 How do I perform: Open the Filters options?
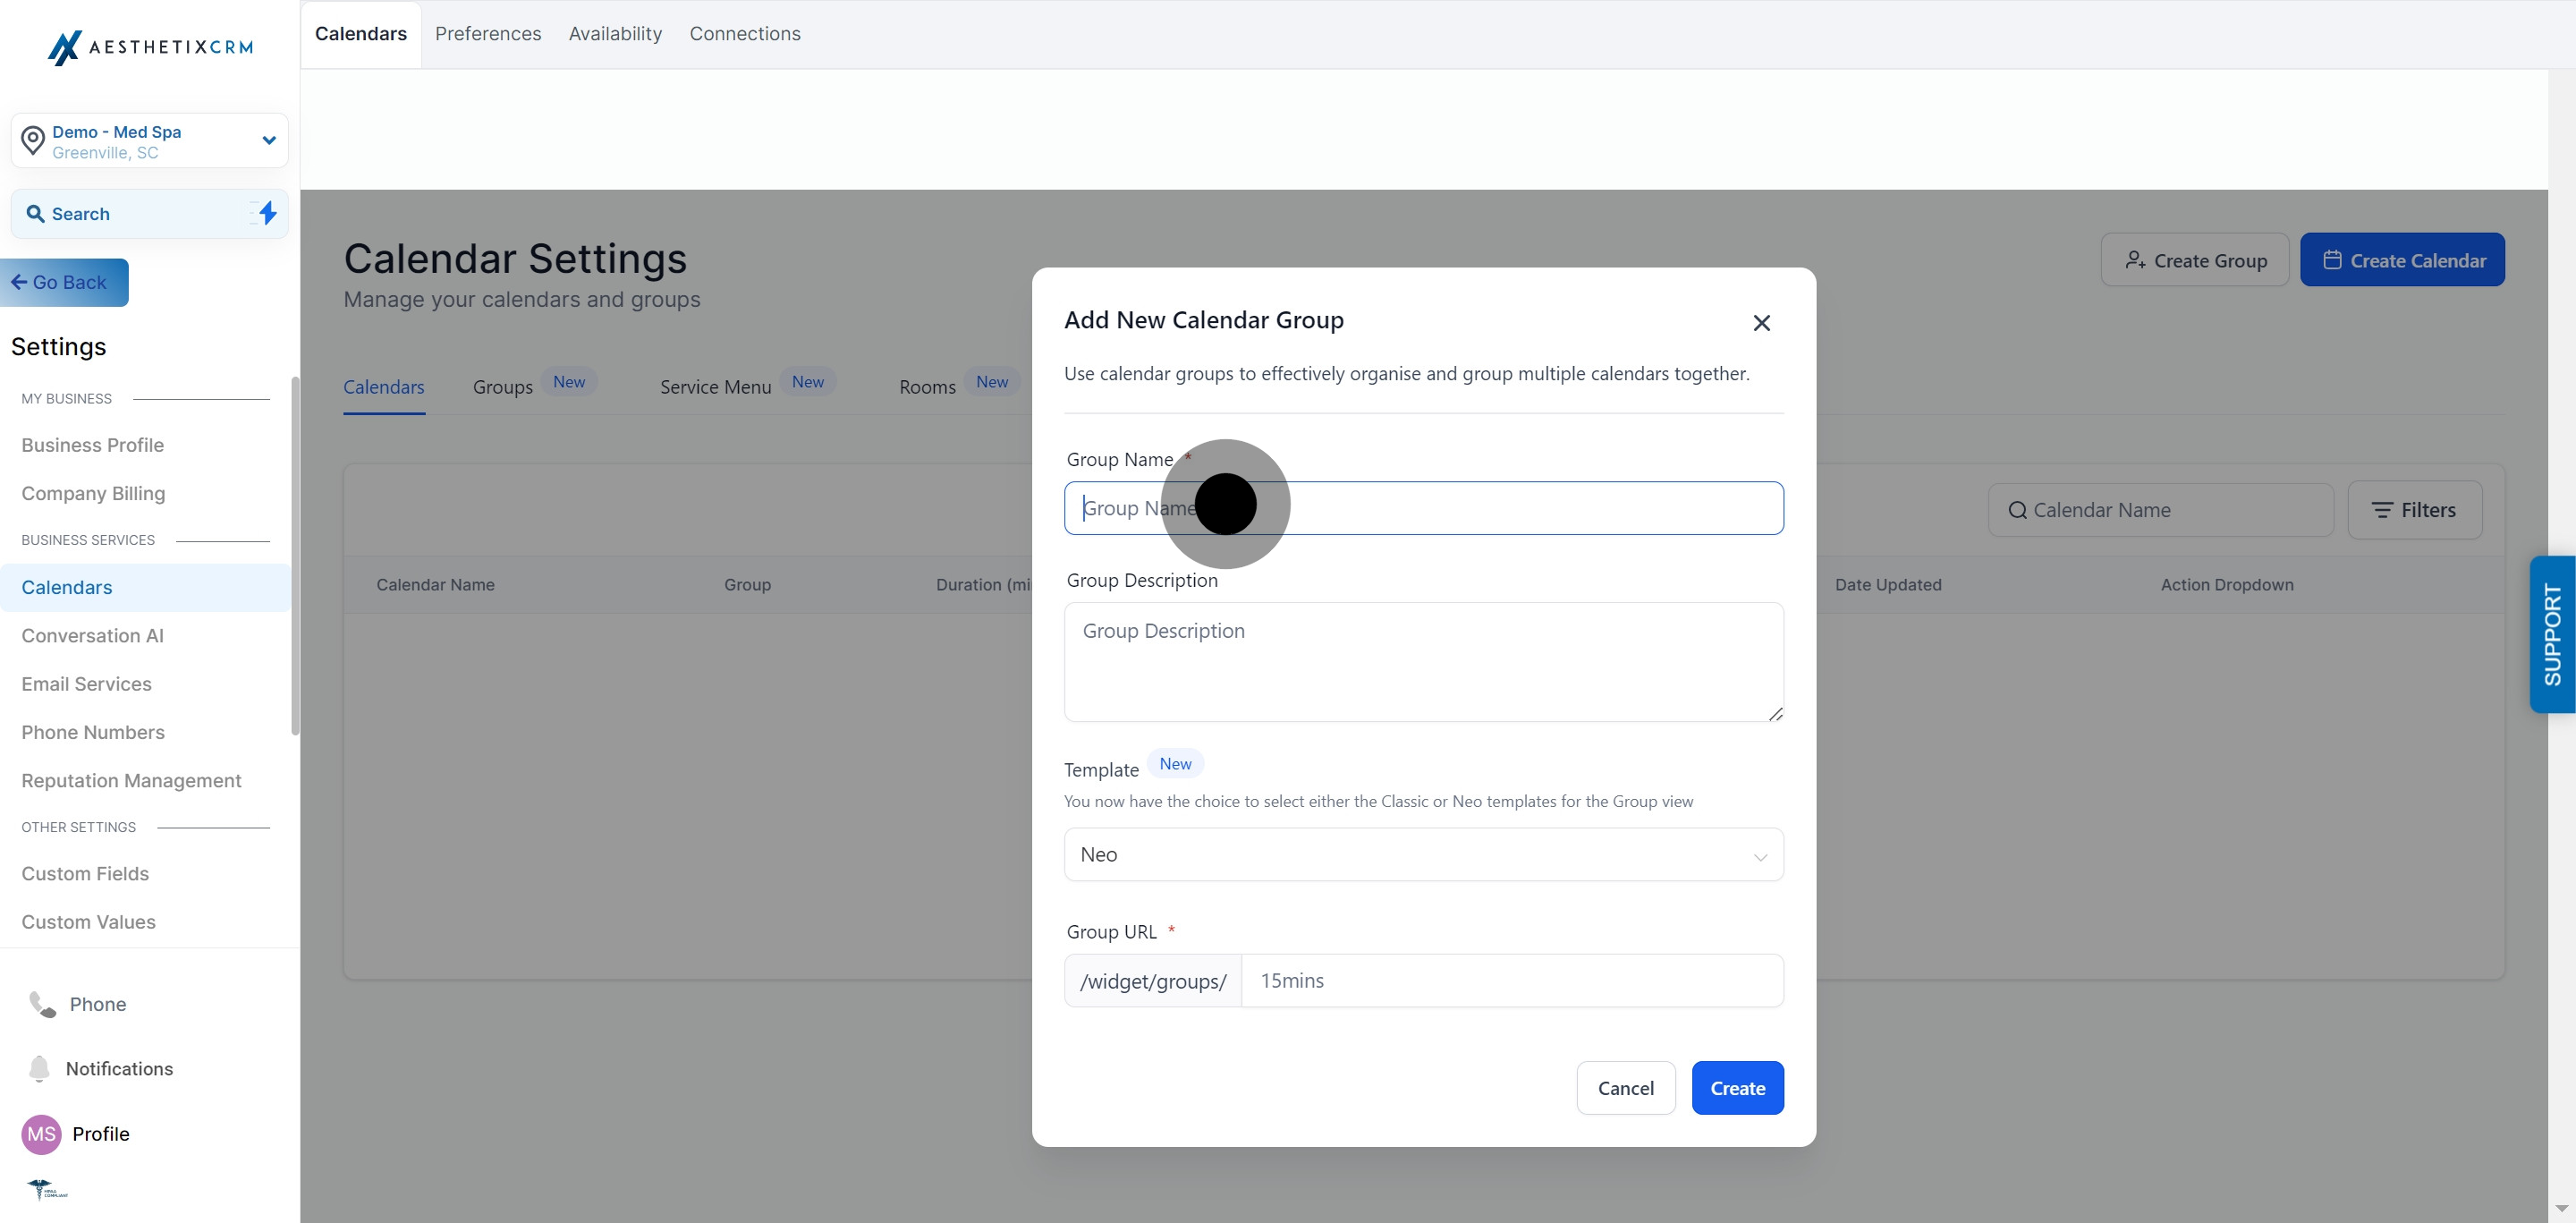(x=2414, y=510)
